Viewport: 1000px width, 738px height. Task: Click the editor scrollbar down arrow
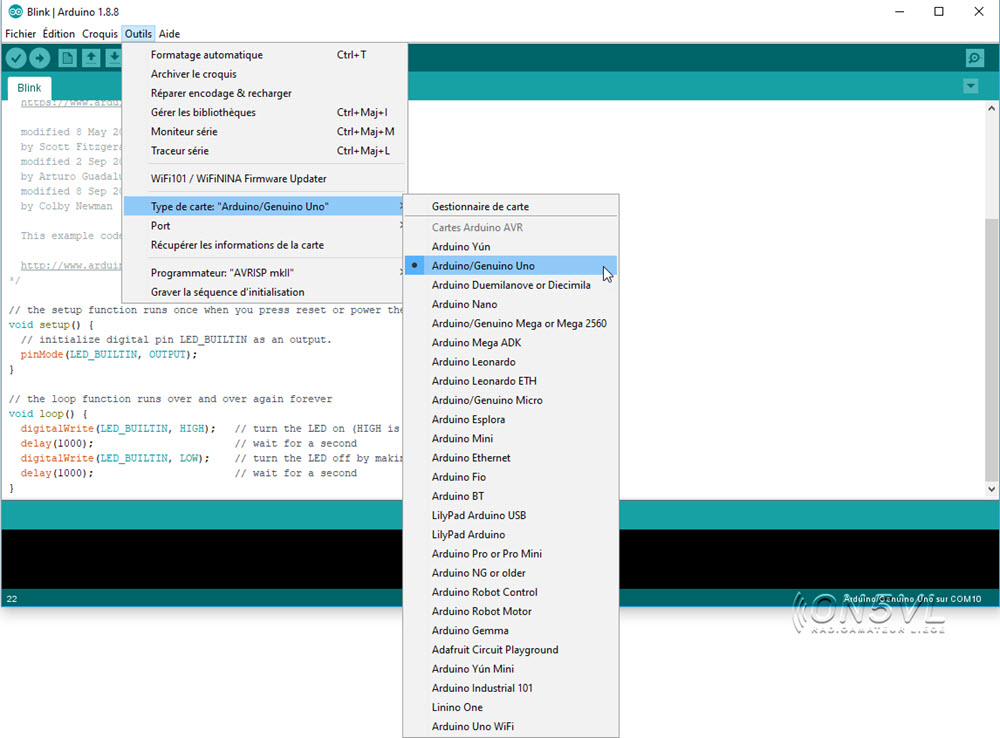pyautogui.click(x=991, y=489)
